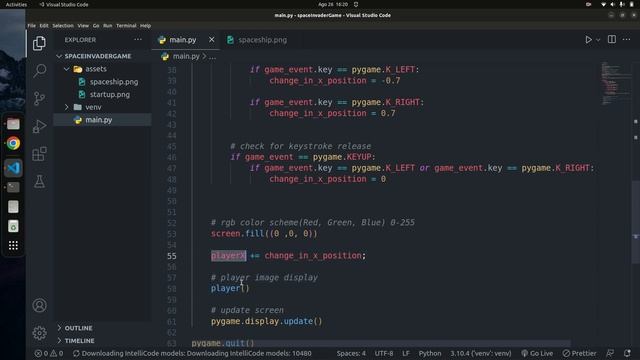This screenshot has height=360, width=640.
Task: Open the Testing flask view
Action: coord(39,181)
